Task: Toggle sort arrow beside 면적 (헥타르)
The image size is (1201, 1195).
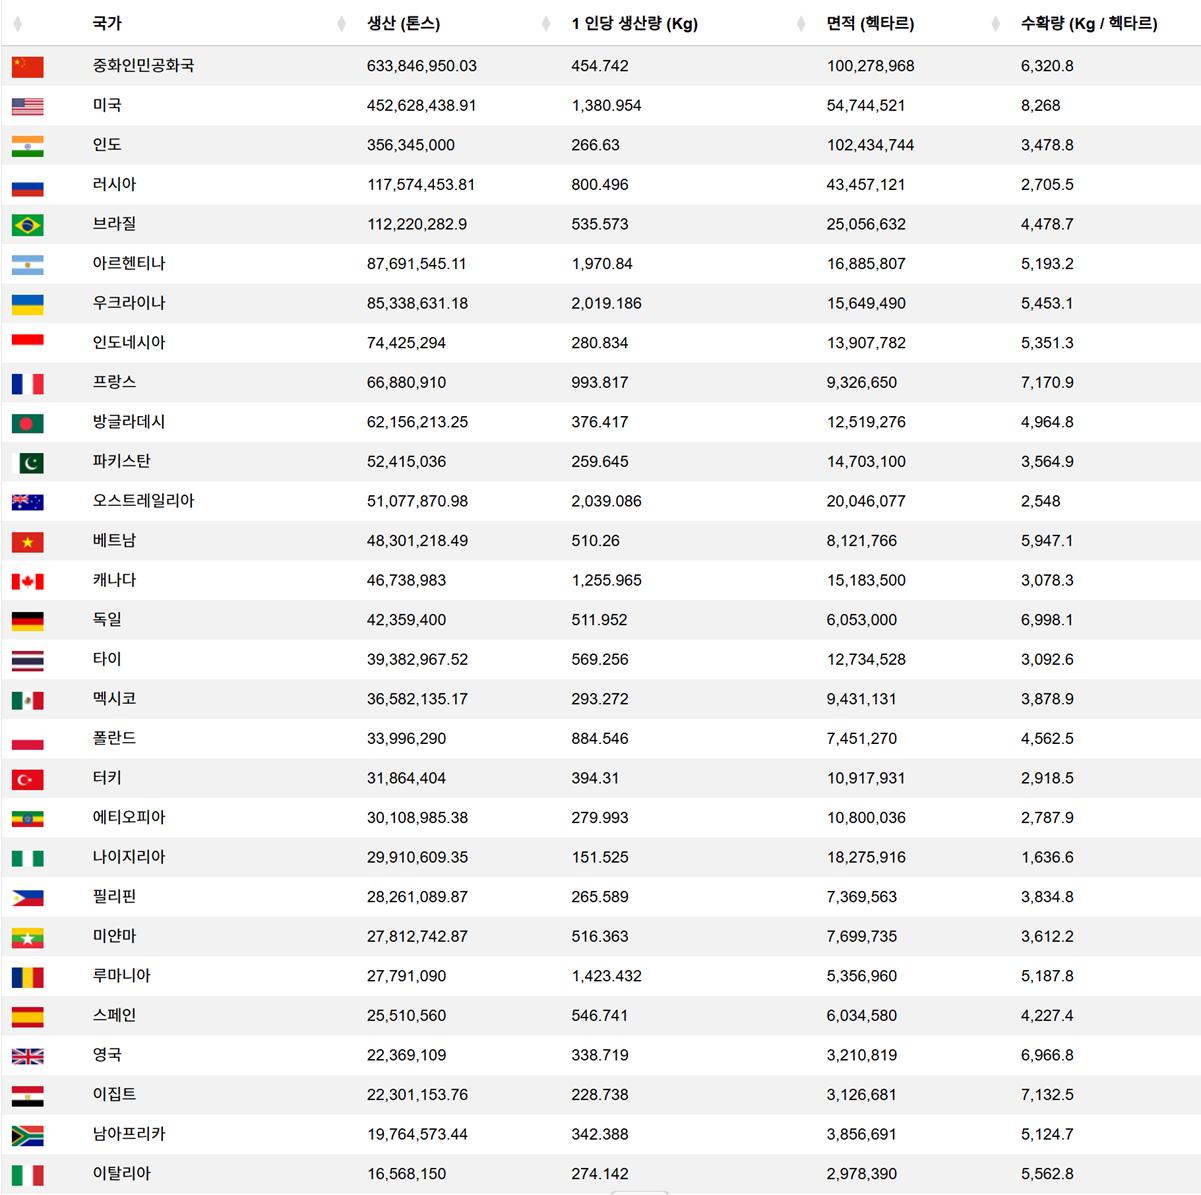Action: 801,24
